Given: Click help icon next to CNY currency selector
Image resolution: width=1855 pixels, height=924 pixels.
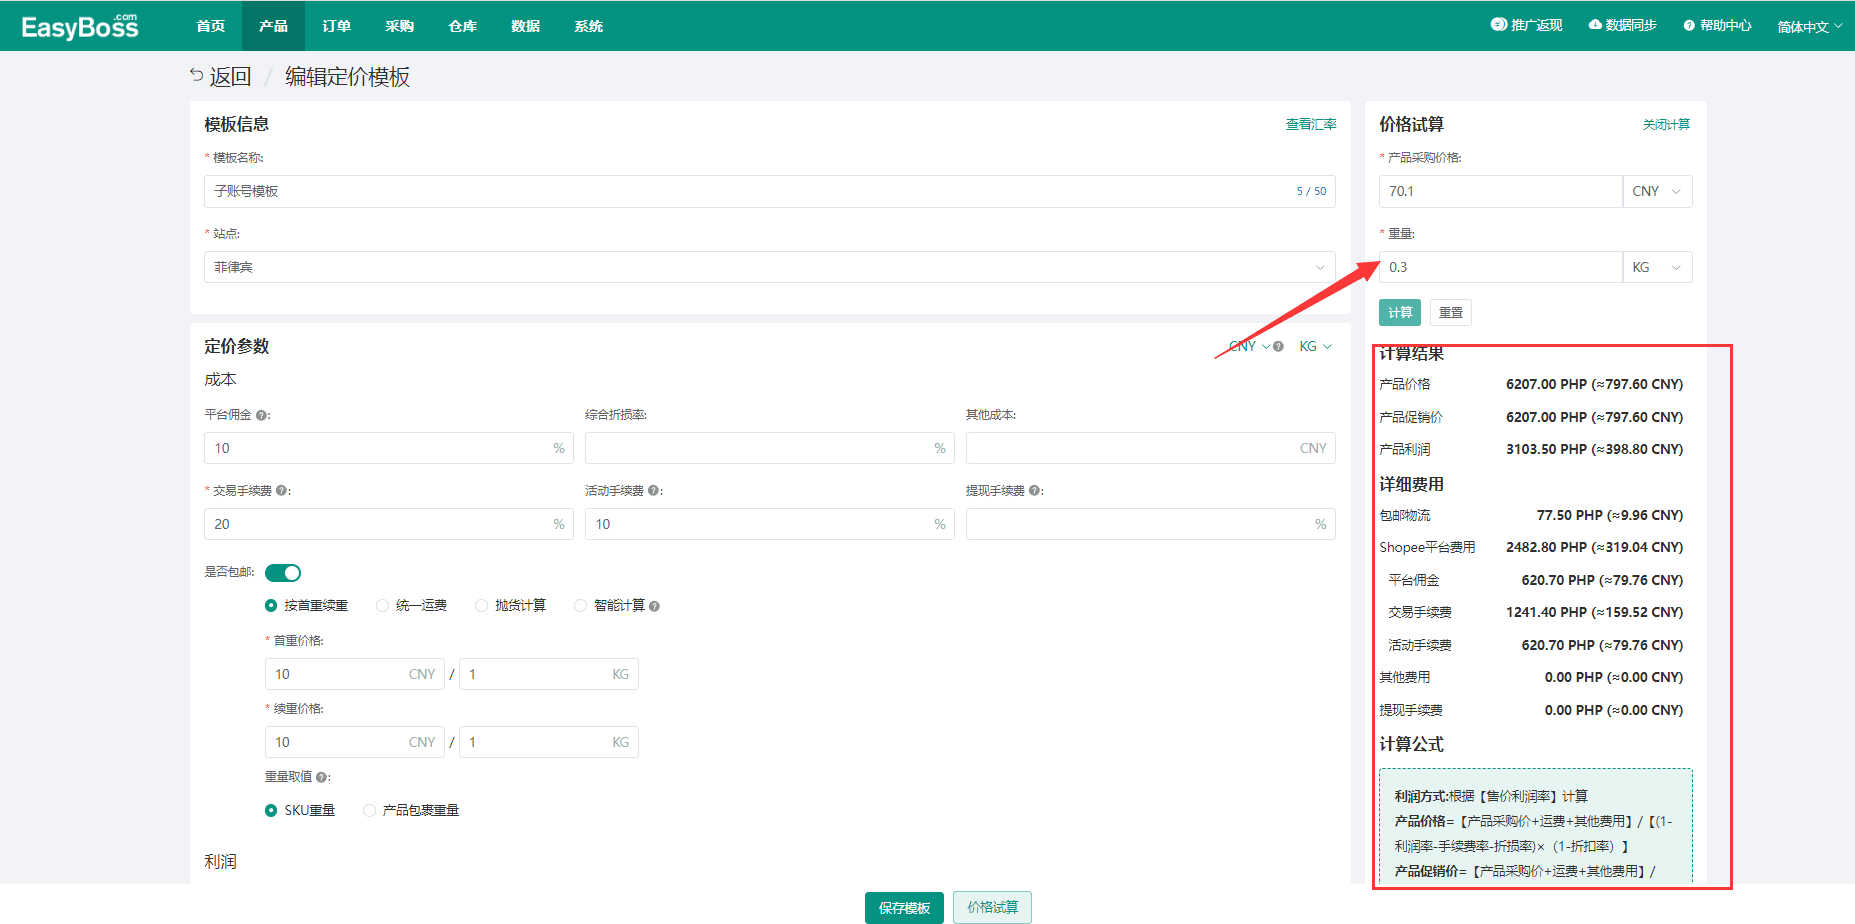Looking at the screenshot, I should pyautogui.click(x=1278, y=347).
